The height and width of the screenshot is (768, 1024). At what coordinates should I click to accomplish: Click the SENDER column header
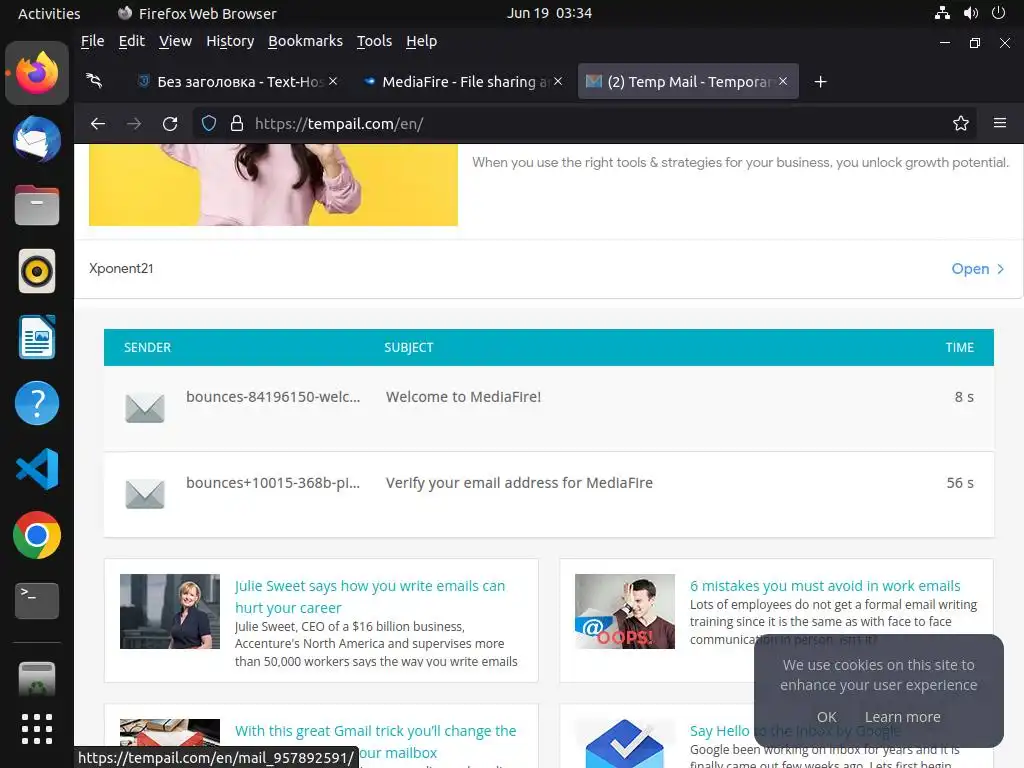(147, 347)
